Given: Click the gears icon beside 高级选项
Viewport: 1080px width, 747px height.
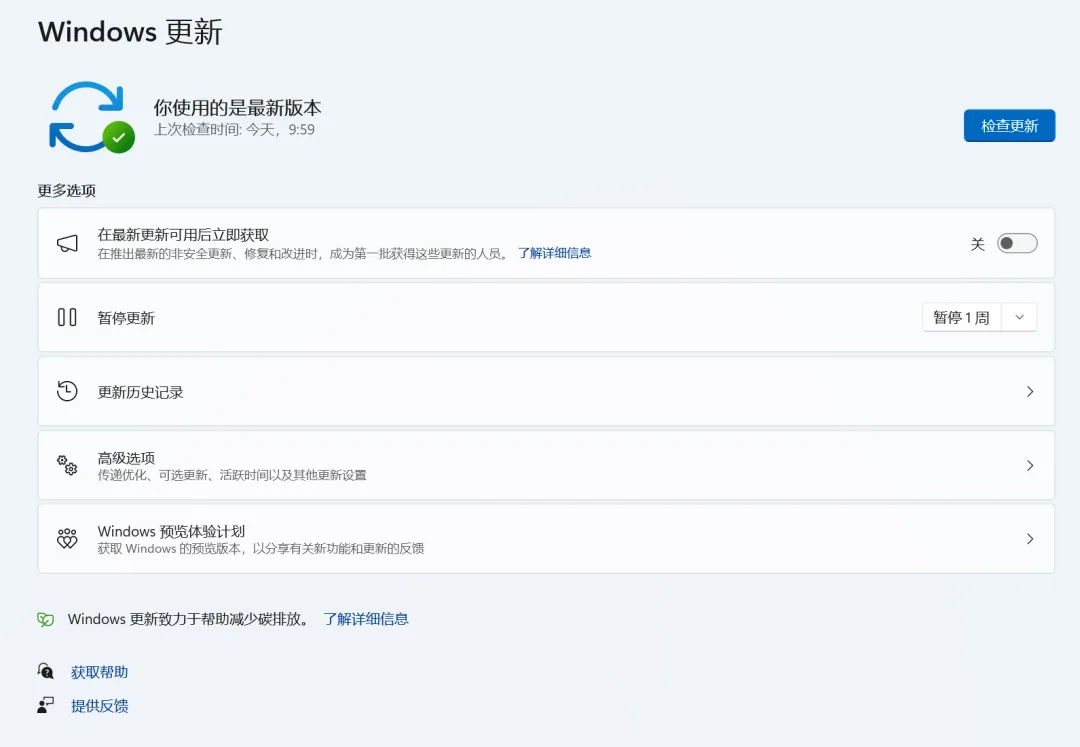Looking at the screenshot, I should point(67,465).
